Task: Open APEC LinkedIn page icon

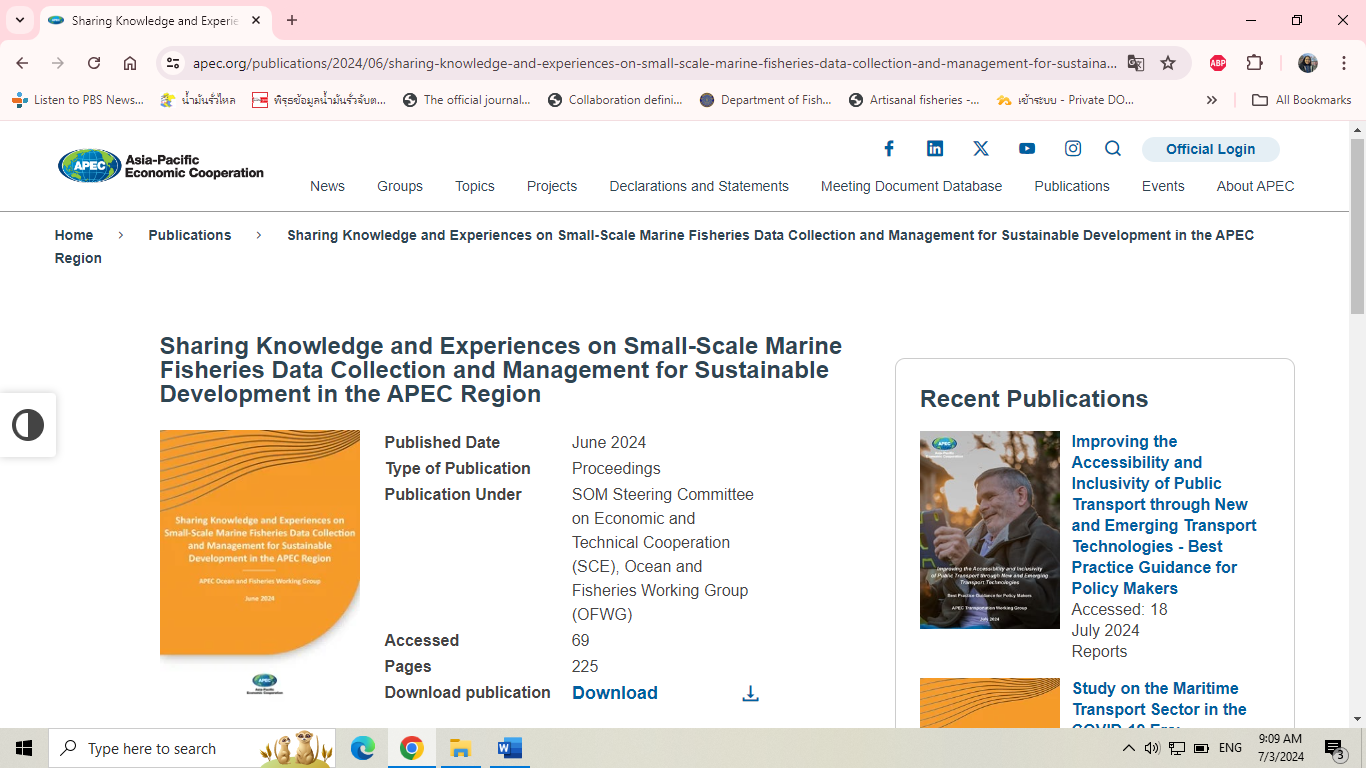Action: [x=935, y=149]
